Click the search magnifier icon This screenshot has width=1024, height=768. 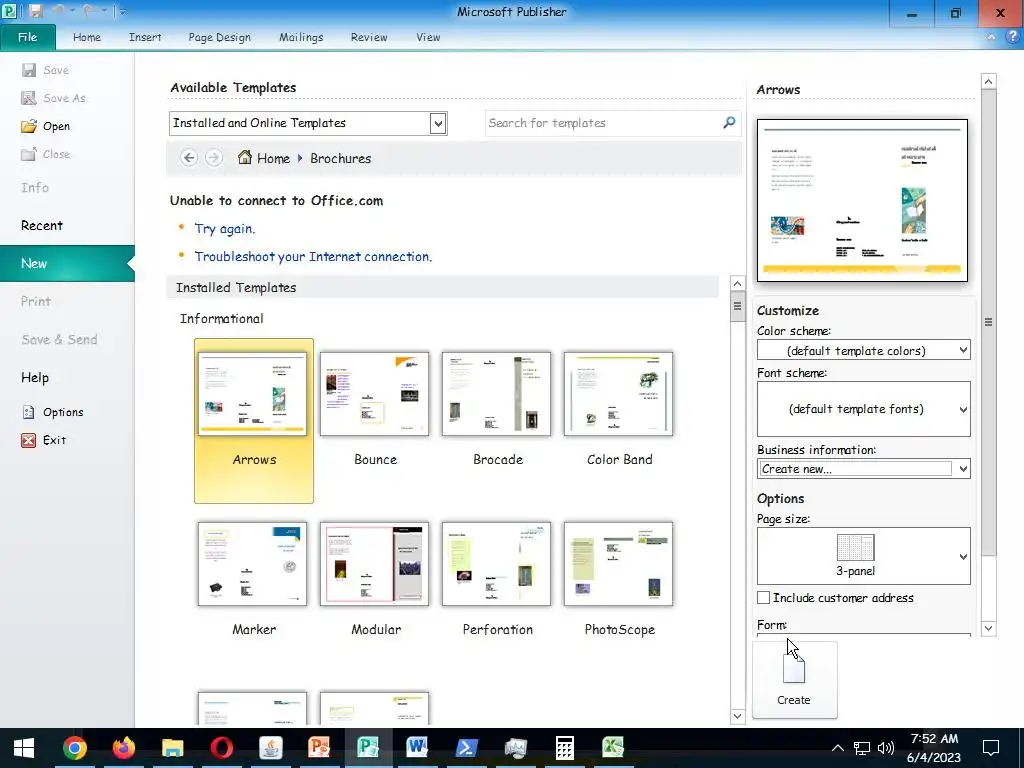729,122
